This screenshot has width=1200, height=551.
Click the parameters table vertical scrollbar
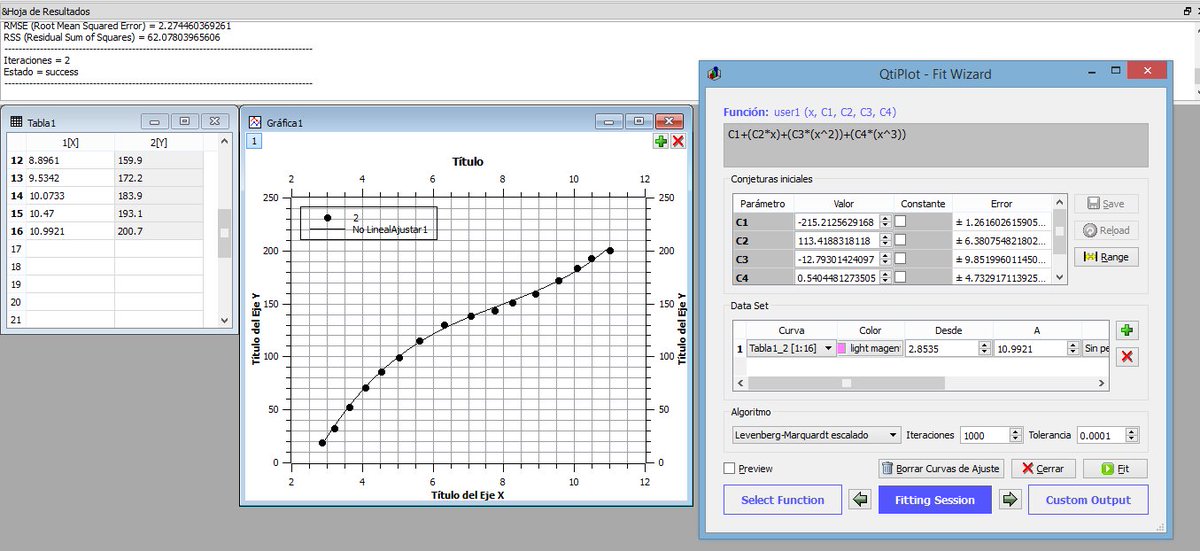tap(1060, 240)
